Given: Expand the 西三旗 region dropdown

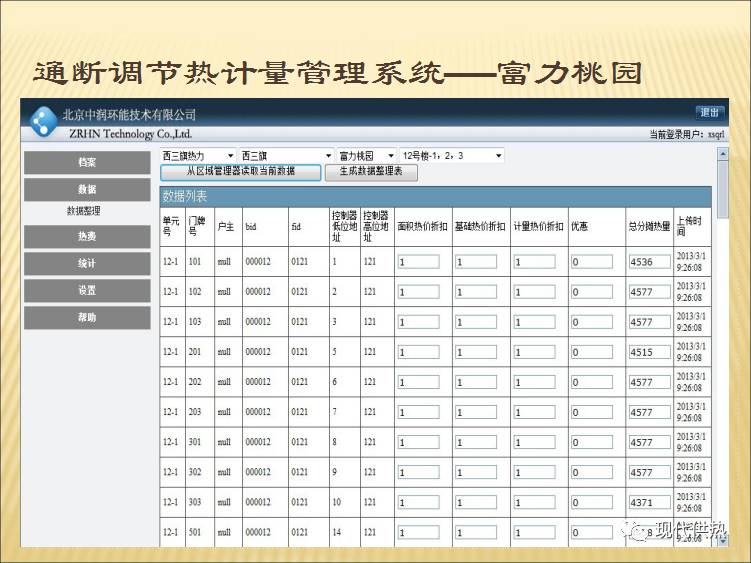Looking at the screenshot, I should pyautogui.click(x=286, y=156).
